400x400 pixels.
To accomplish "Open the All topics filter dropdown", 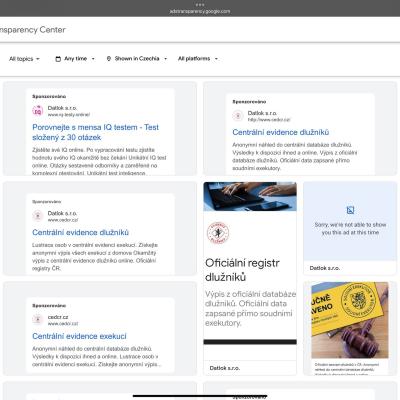I will tap(24, 59).
